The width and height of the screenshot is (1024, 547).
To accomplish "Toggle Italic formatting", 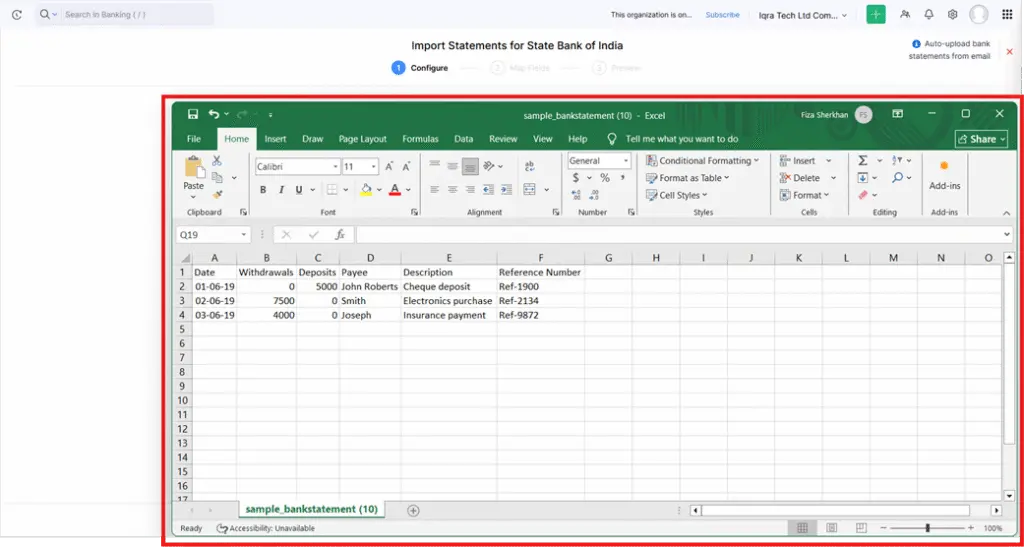I will click(x=281, y=190).
